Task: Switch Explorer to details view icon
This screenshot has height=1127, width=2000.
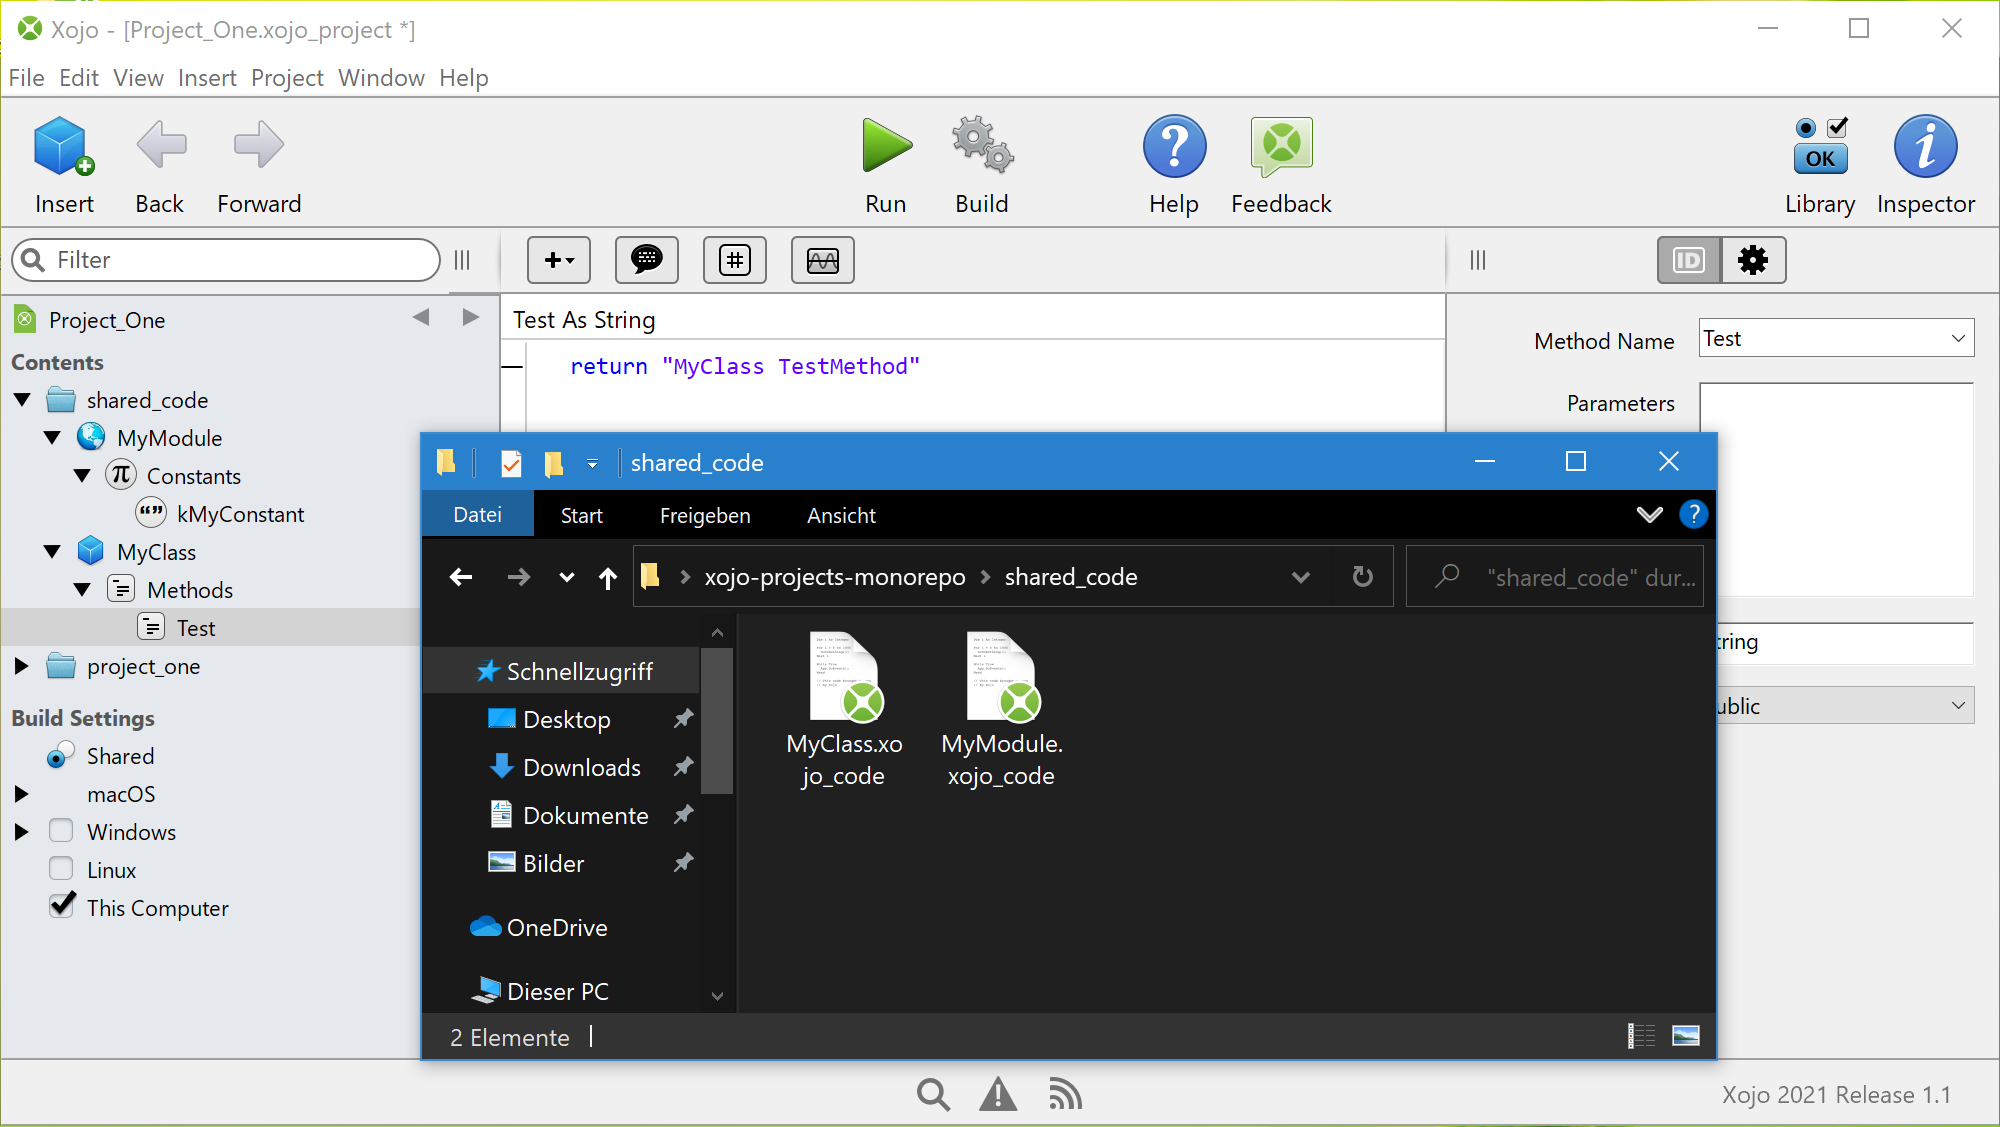Action: tap(1641, 1036)
